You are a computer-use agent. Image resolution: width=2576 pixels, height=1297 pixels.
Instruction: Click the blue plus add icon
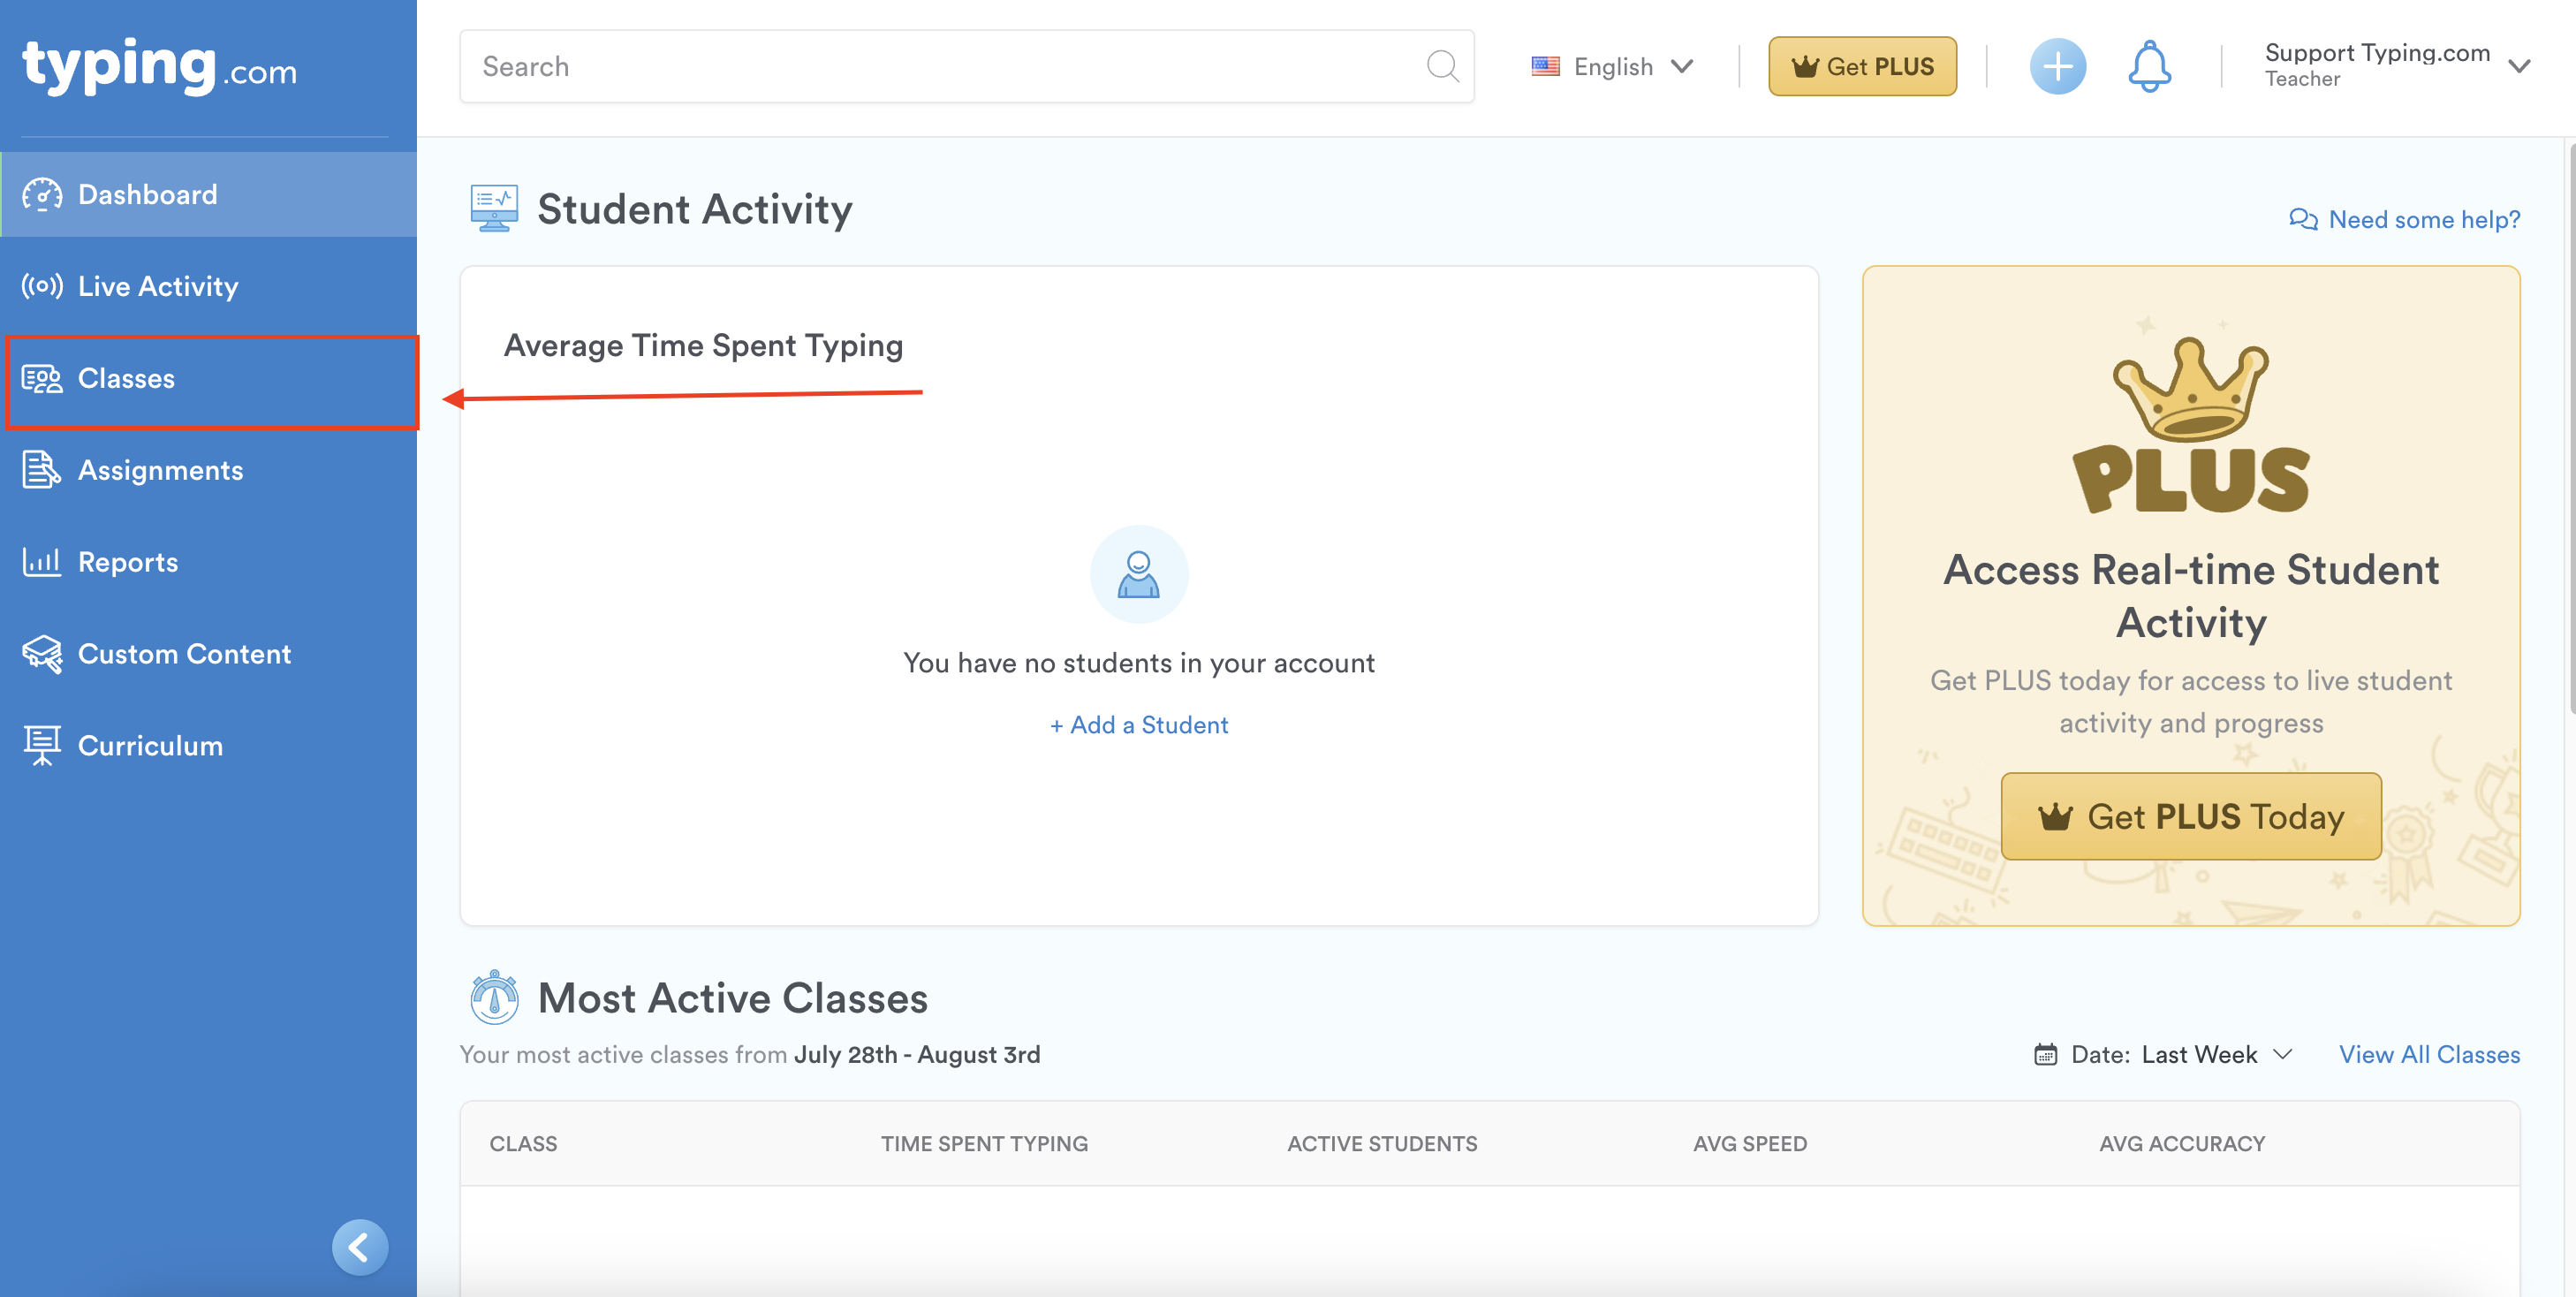[2056, 67]
